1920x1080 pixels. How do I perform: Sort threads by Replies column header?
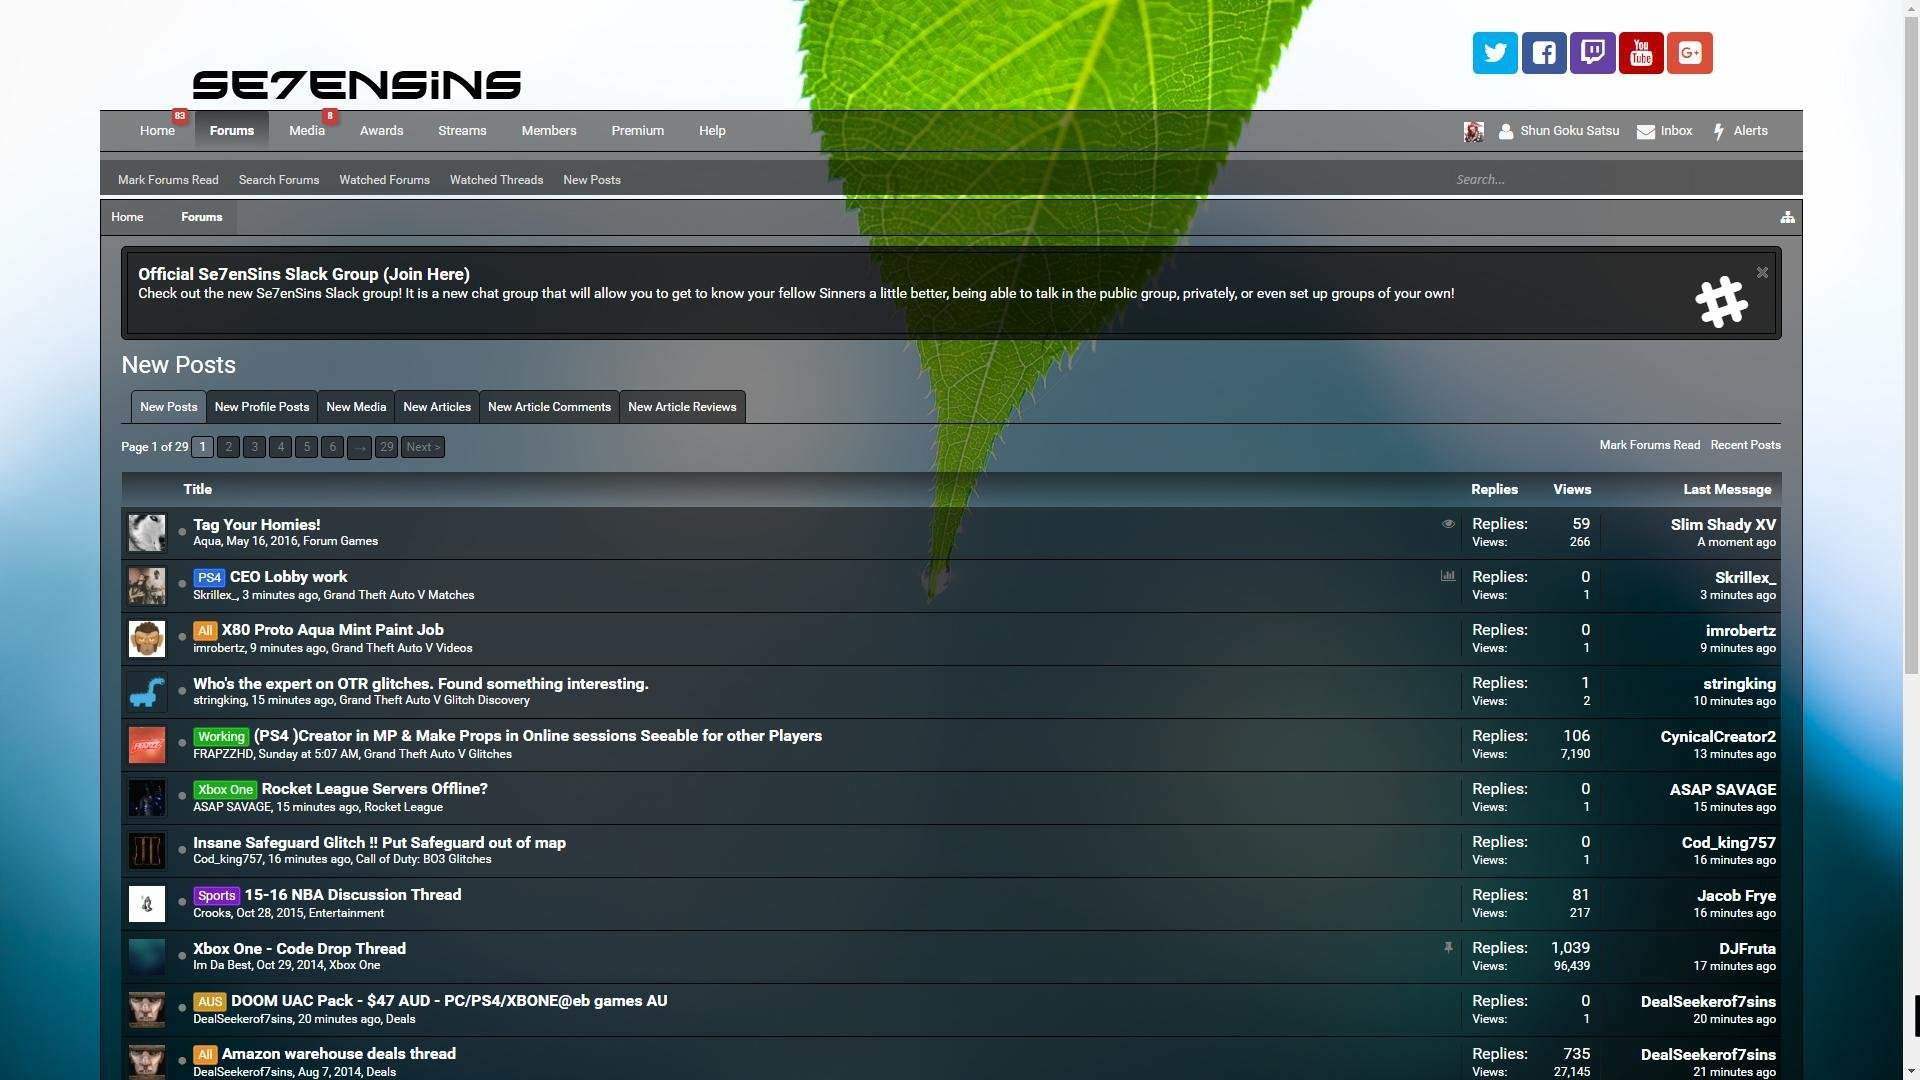click(x=1494, y=489)
